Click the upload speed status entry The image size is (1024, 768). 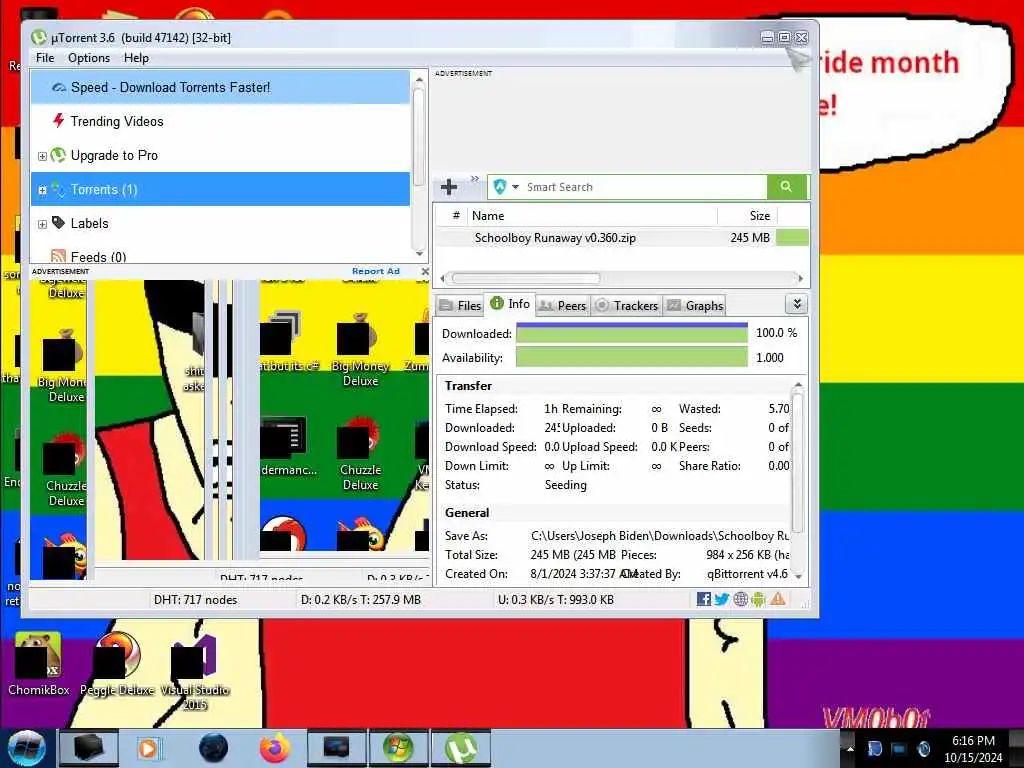[x=556, y=600]
